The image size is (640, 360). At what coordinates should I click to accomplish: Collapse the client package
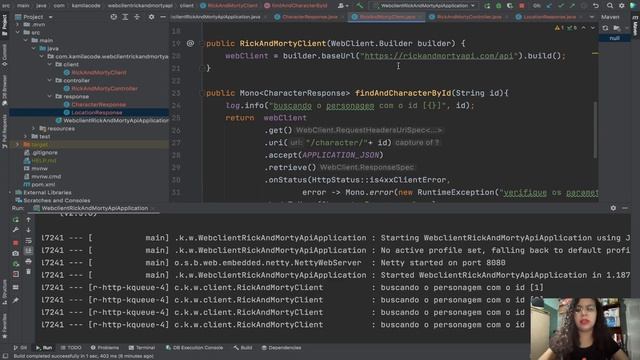50,64
